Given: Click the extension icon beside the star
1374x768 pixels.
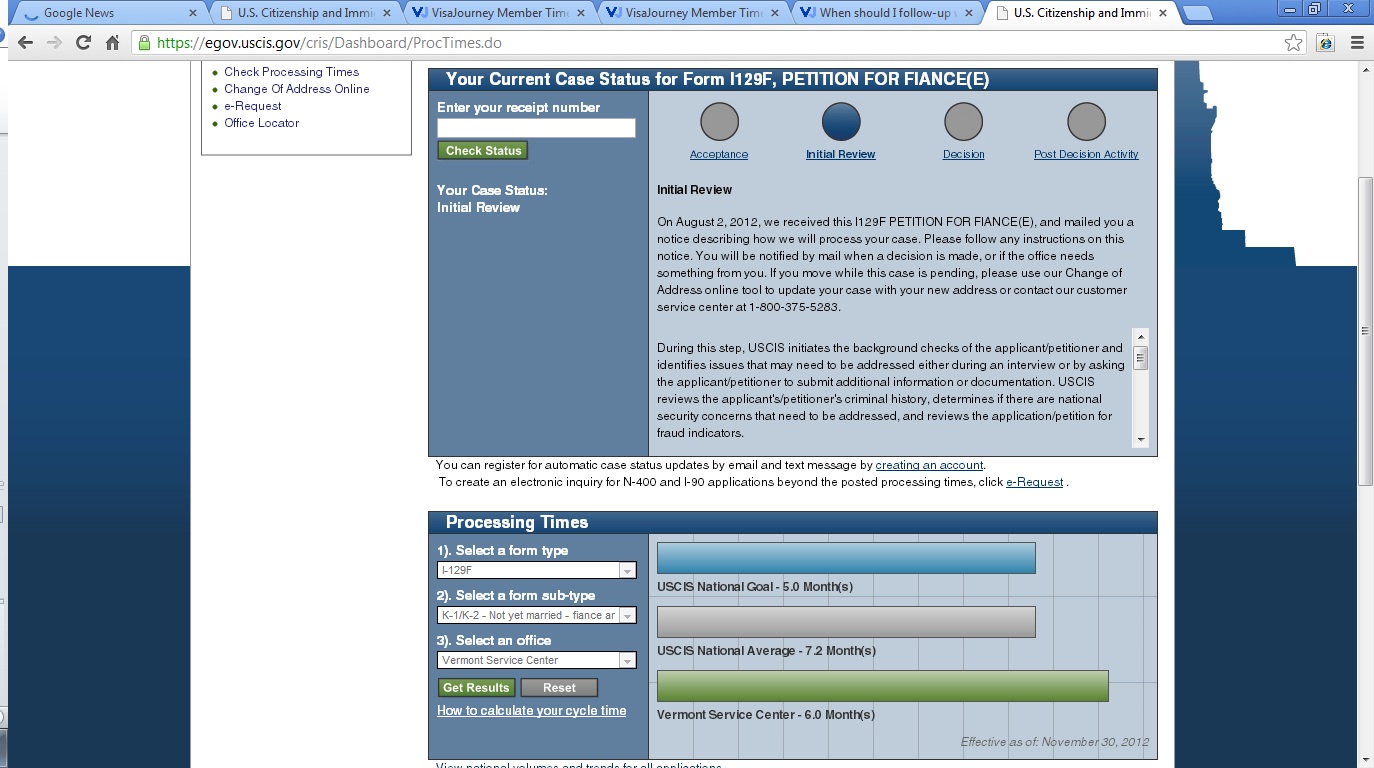Looking at the screenshot, I should [x=1326, y=43].
